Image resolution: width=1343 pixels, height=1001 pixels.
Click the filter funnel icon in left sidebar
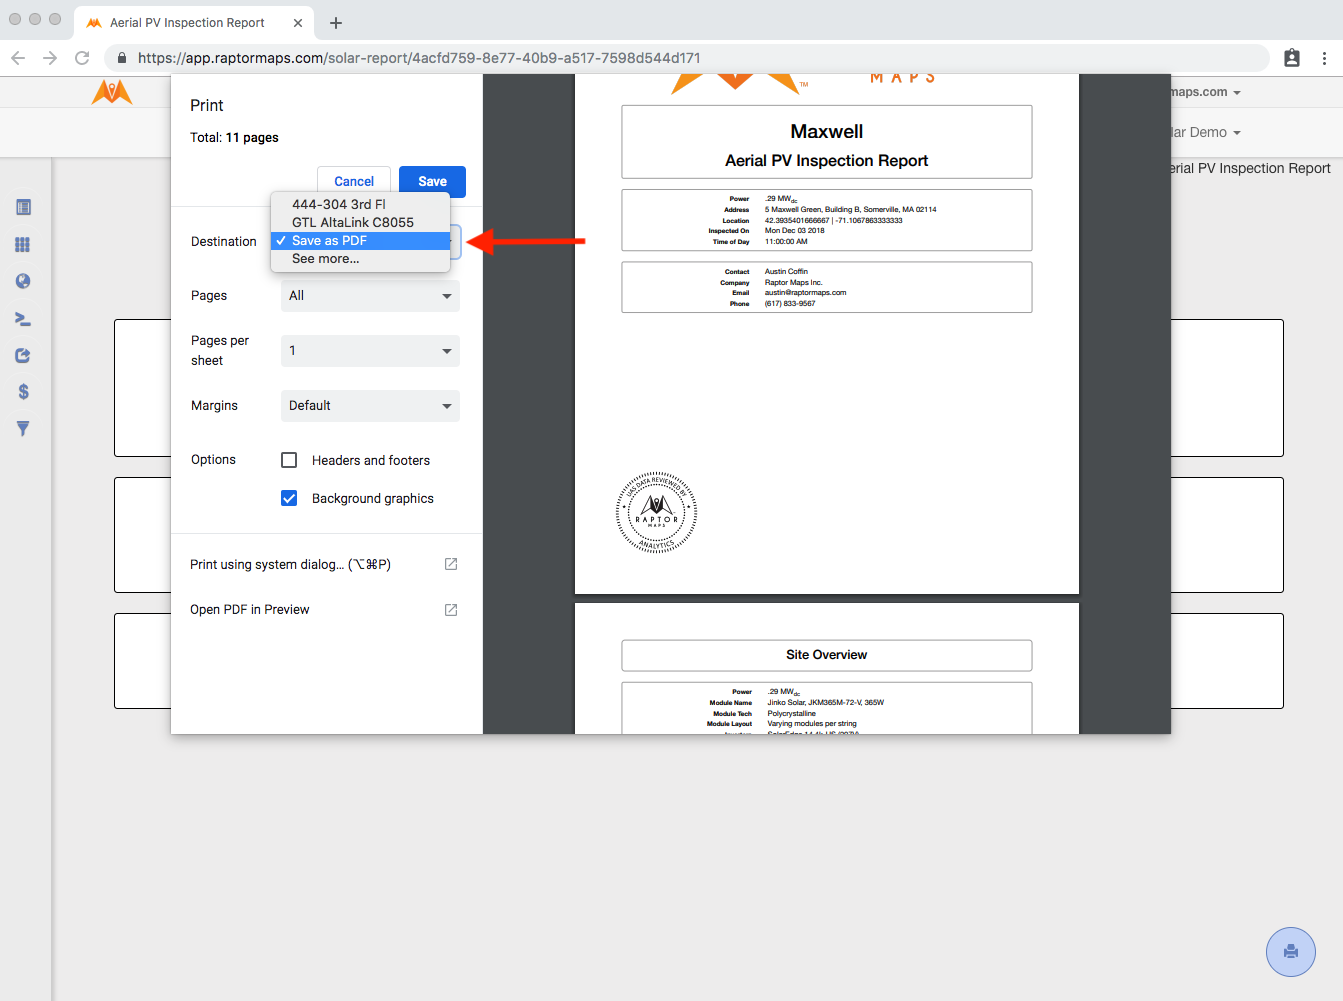[23, 429]
